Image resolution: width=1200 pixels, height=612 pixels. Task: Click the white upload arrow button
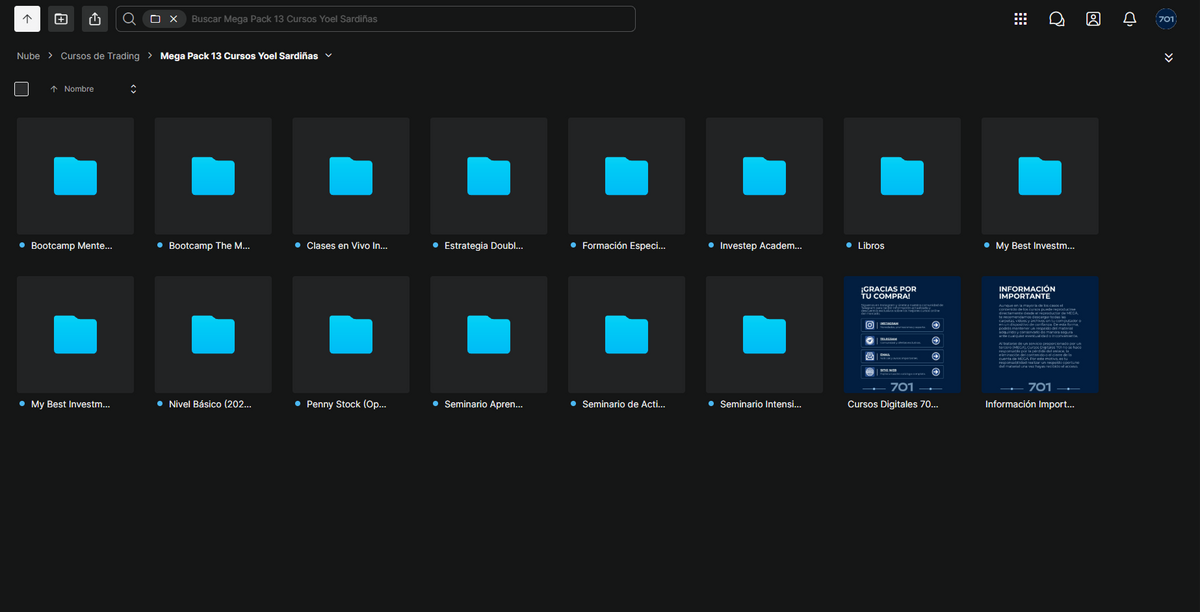(27, 19)
